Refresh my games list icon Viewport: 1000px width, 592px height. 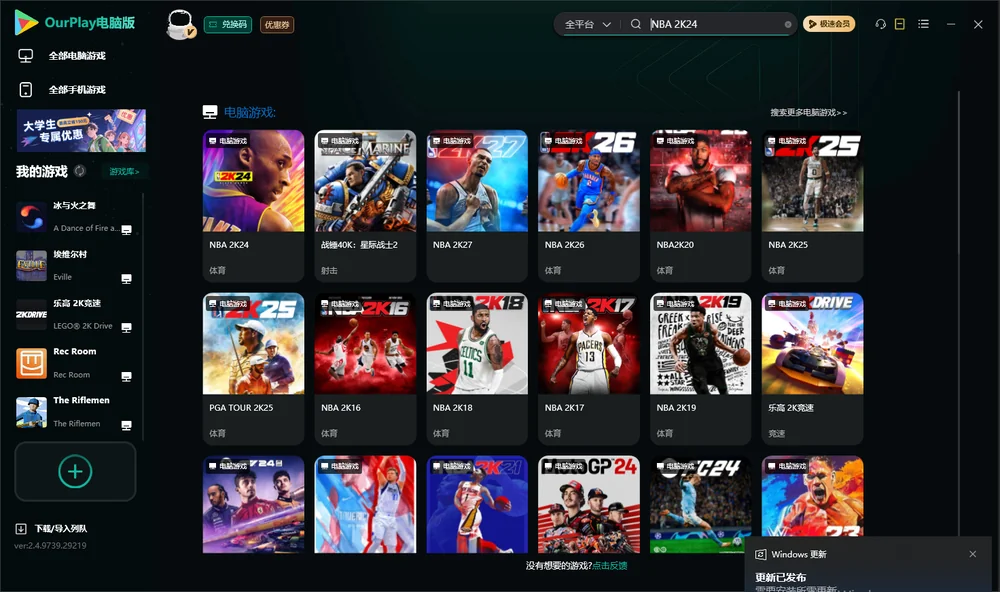[x=80, y=171]
